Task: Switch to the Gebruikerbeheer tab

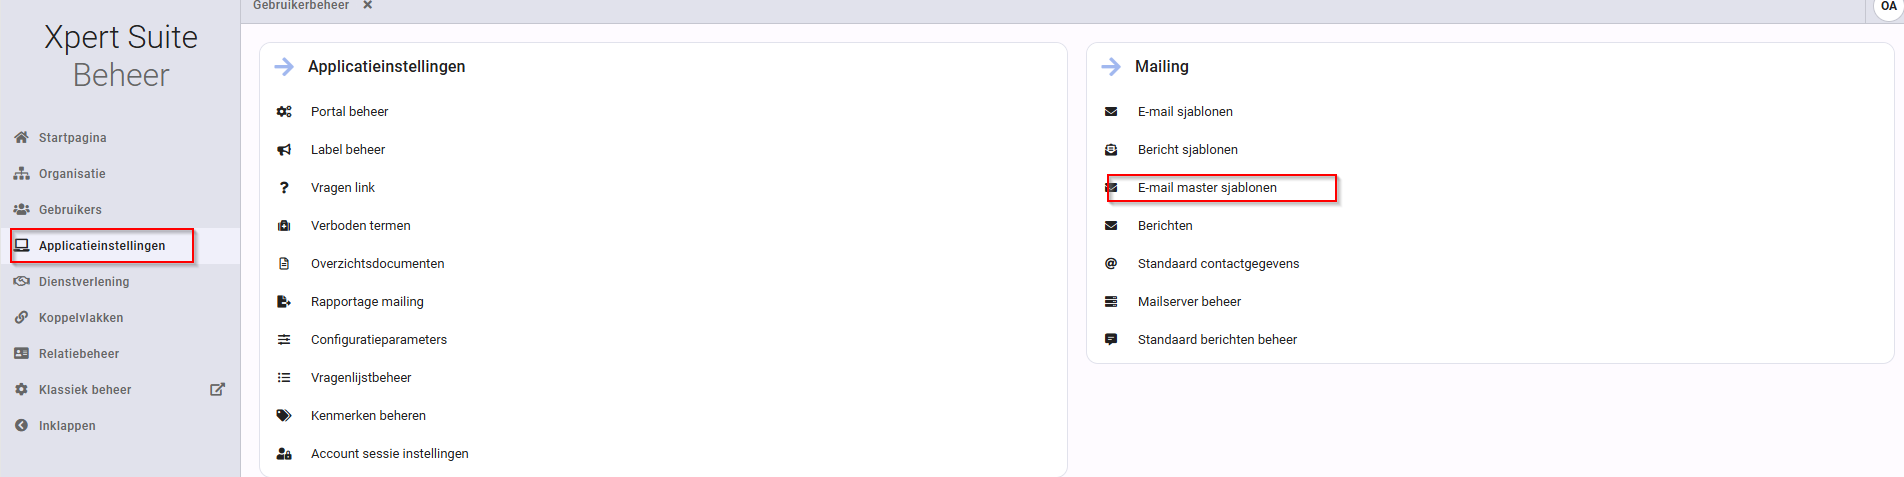Action: [x=301, y=5]
